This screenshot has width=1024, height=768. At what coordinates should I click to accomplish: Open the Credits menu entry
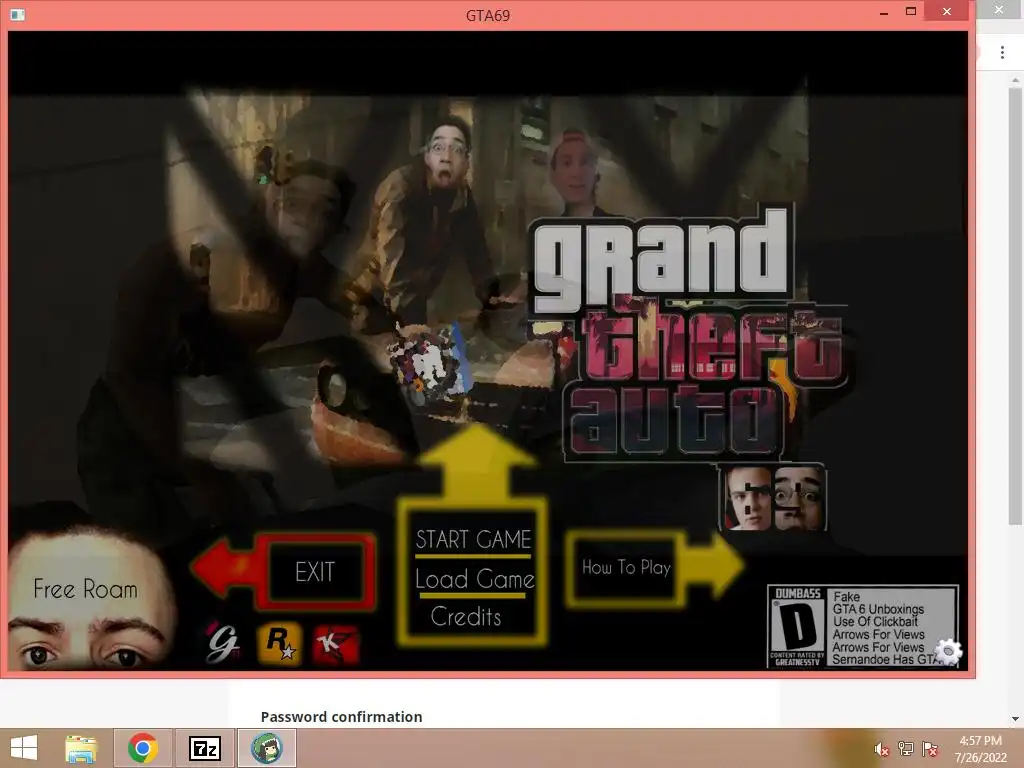466,616
